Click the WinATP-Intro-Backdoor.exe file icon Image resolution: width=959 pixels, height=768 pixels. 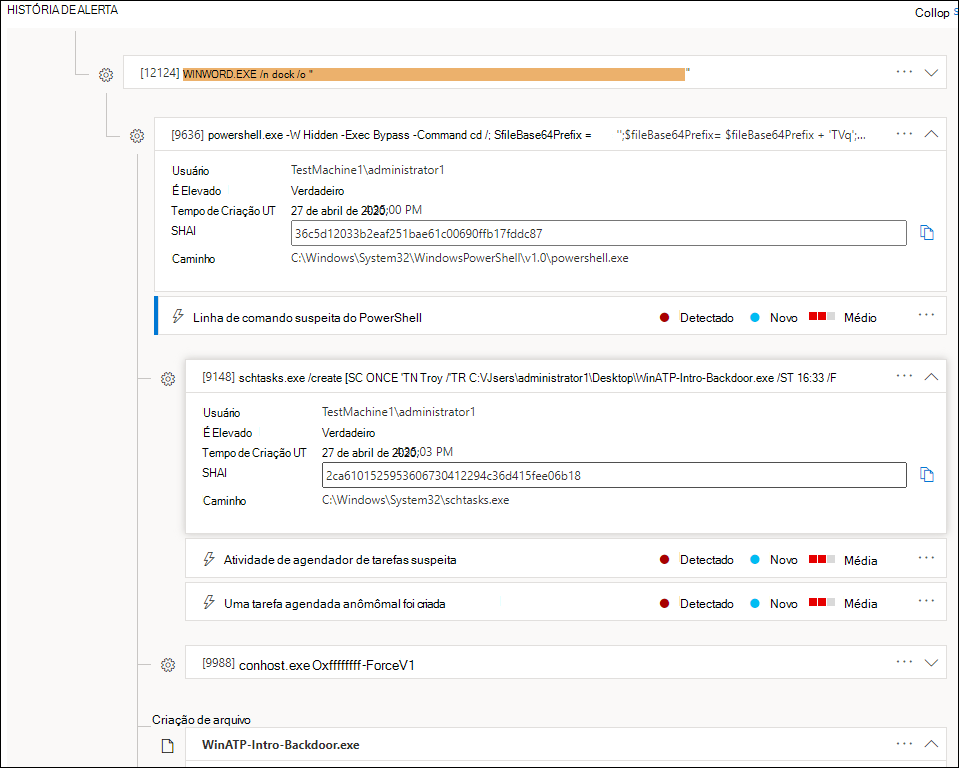coord(168,745)
